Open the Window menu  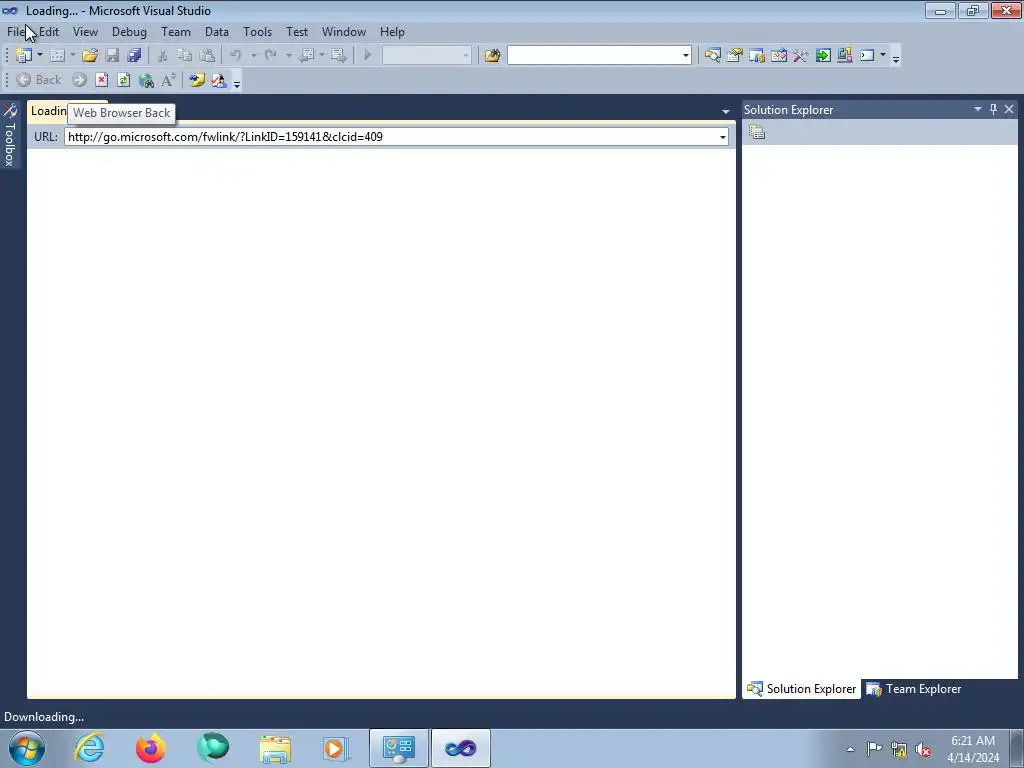click(344, 31)
